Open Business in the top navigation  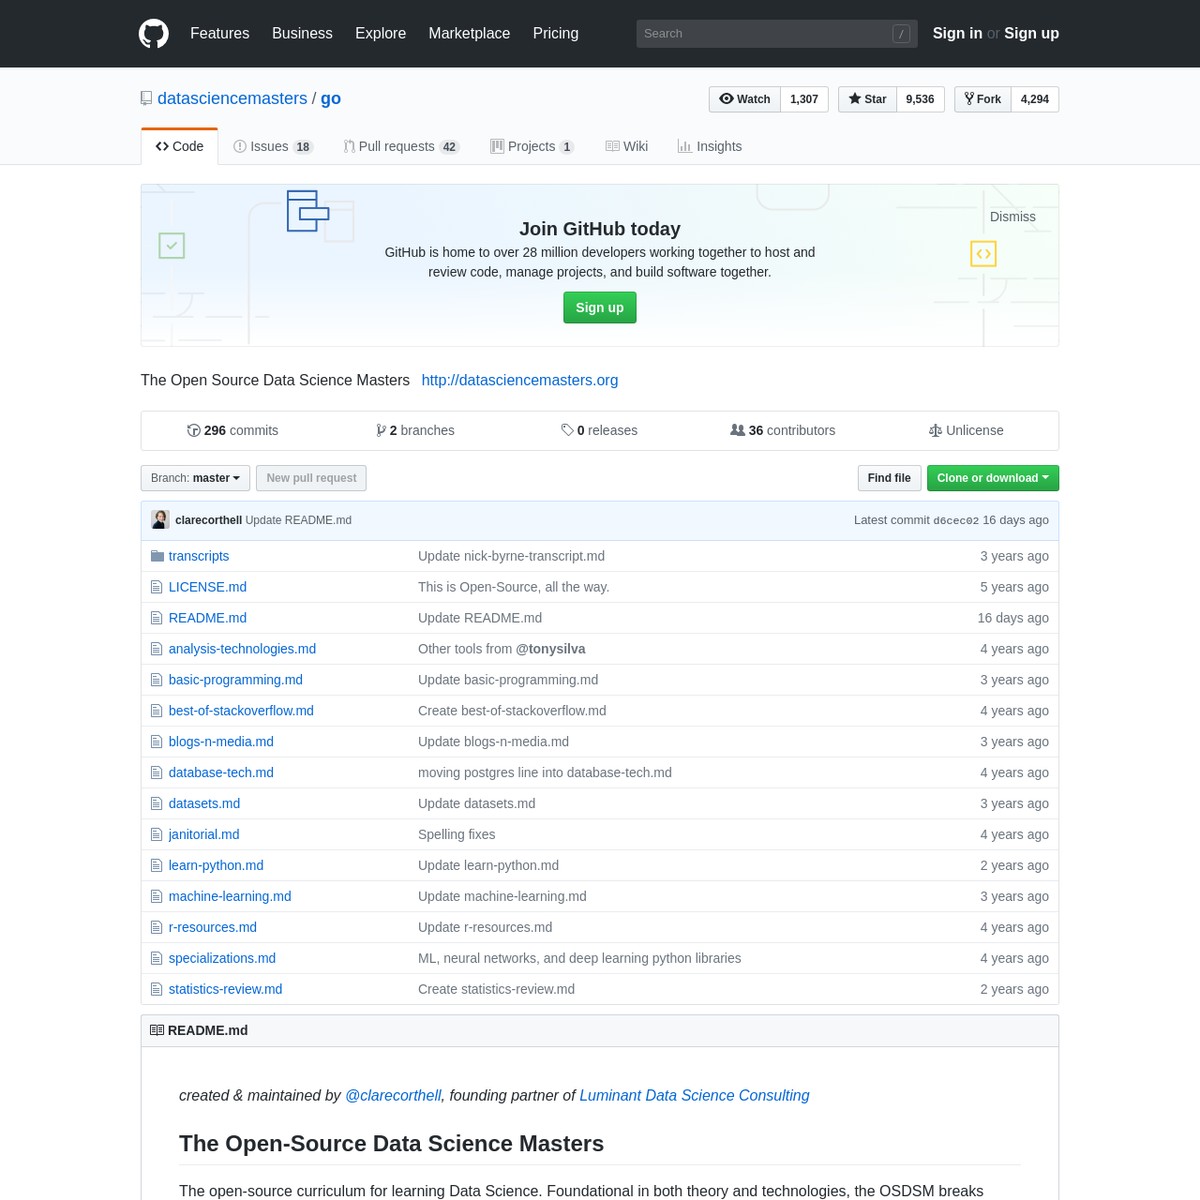click(x=302, y=33)
